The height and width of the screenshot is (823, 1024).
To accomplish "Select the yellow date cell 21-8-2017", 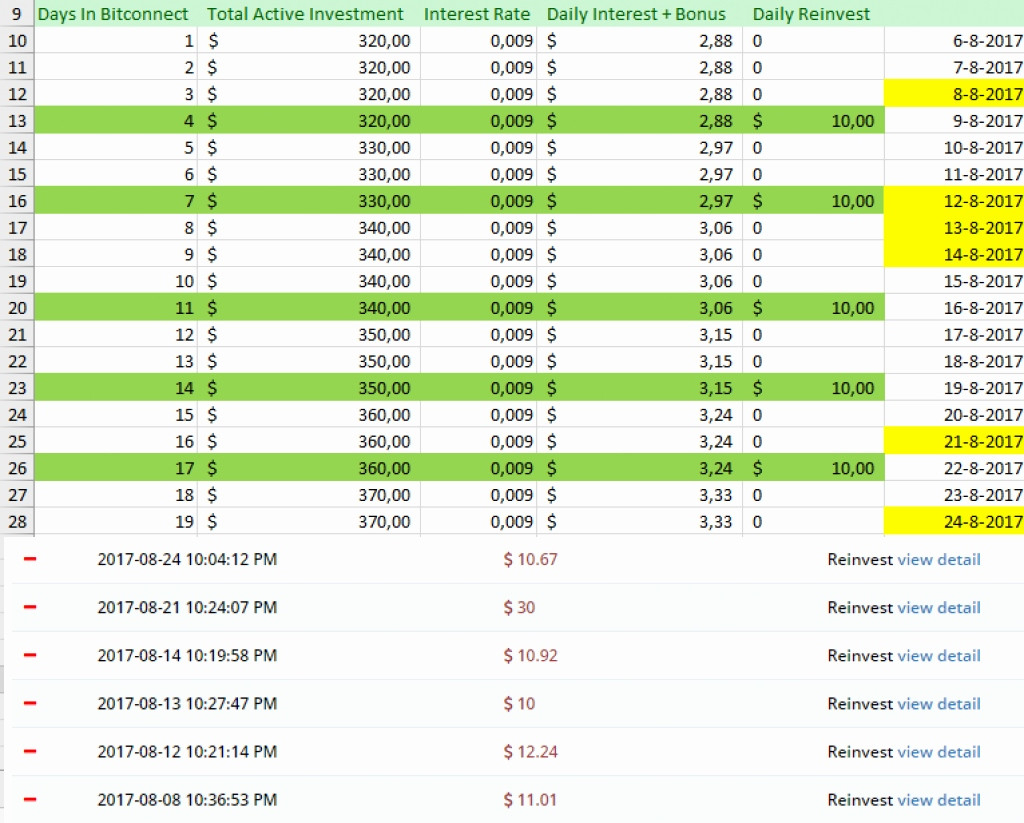I will coord(954,442).
